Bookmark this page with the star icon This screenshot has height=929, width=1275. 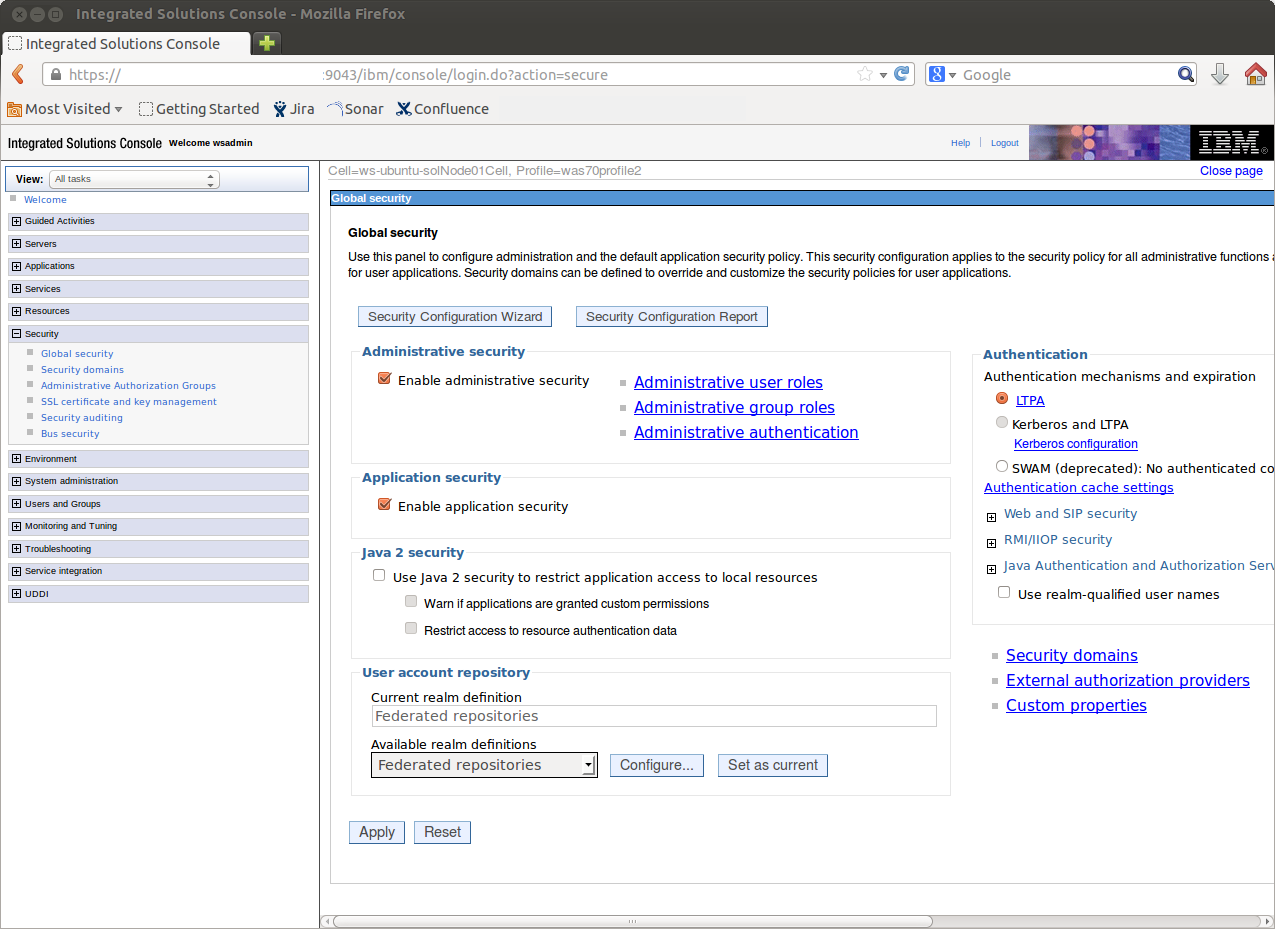tap(865, 75)
